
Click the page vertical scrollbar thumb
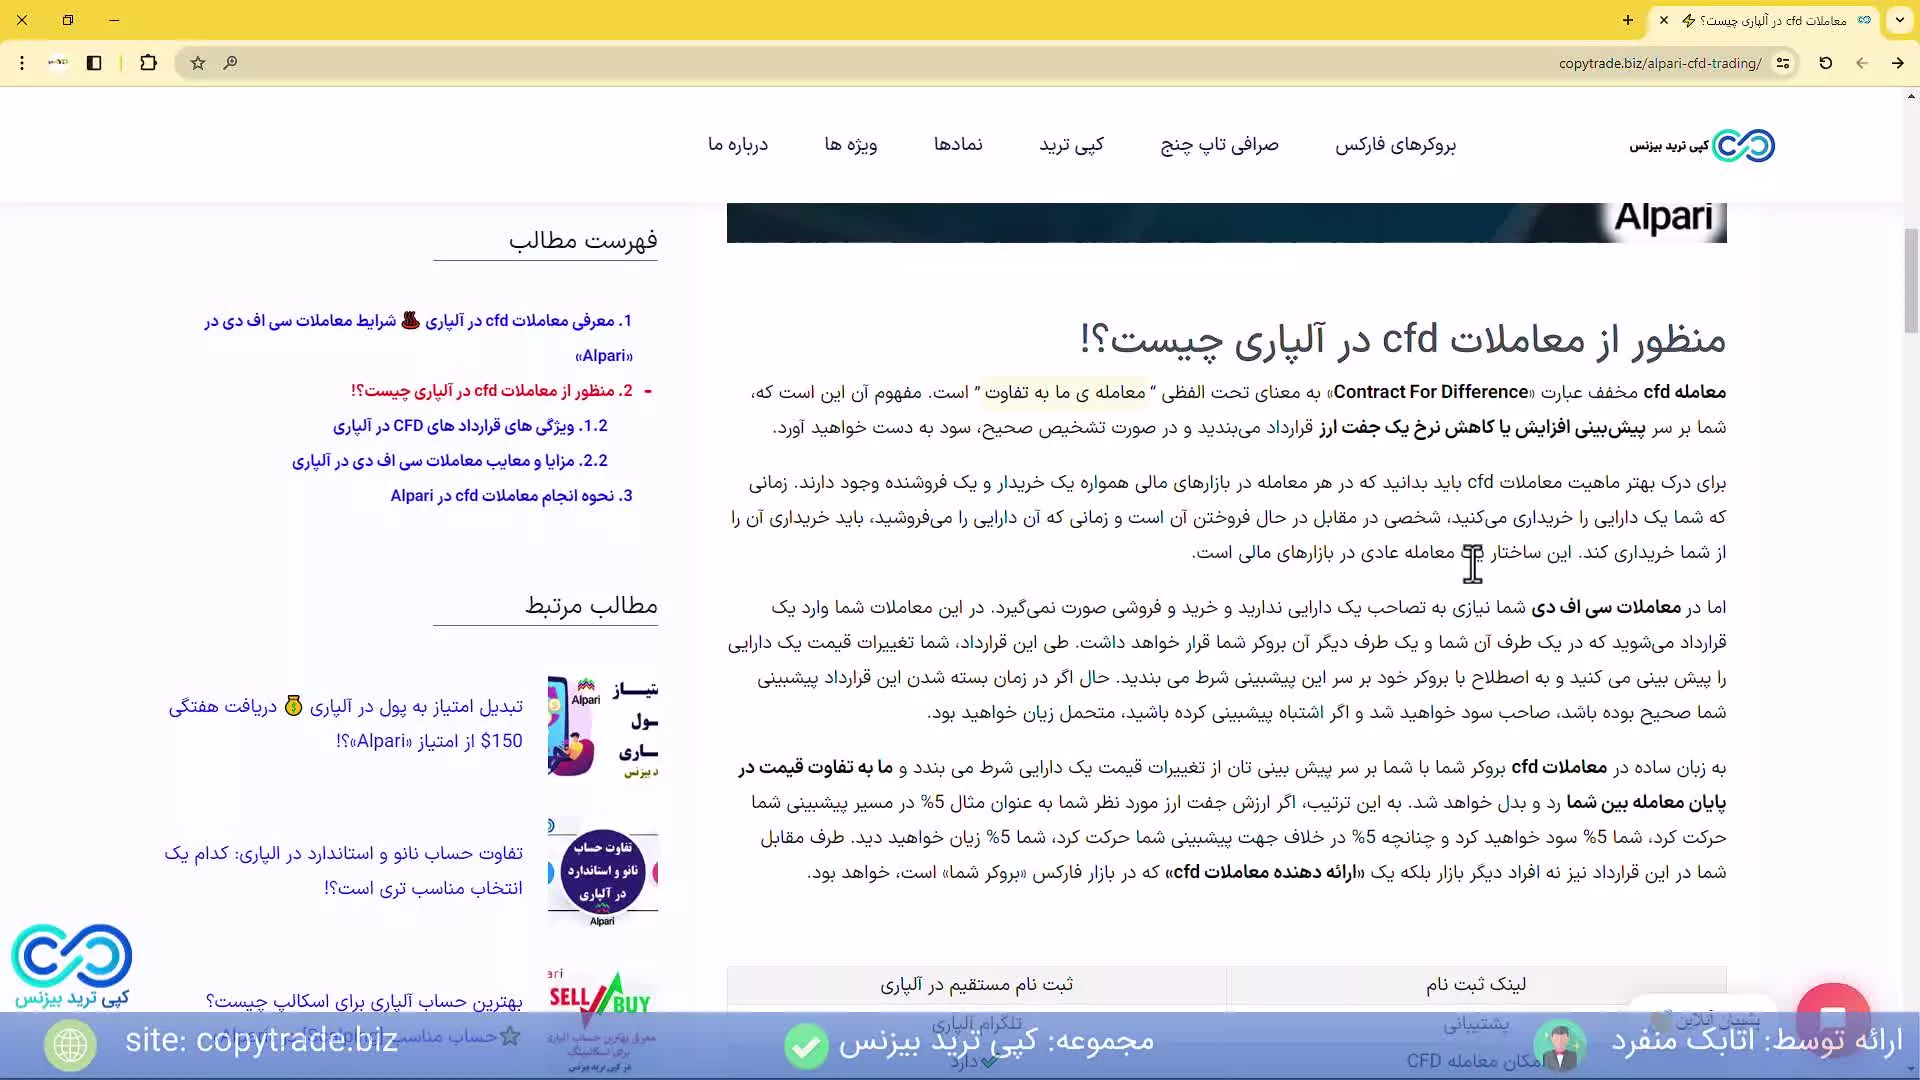point(1911,281)
